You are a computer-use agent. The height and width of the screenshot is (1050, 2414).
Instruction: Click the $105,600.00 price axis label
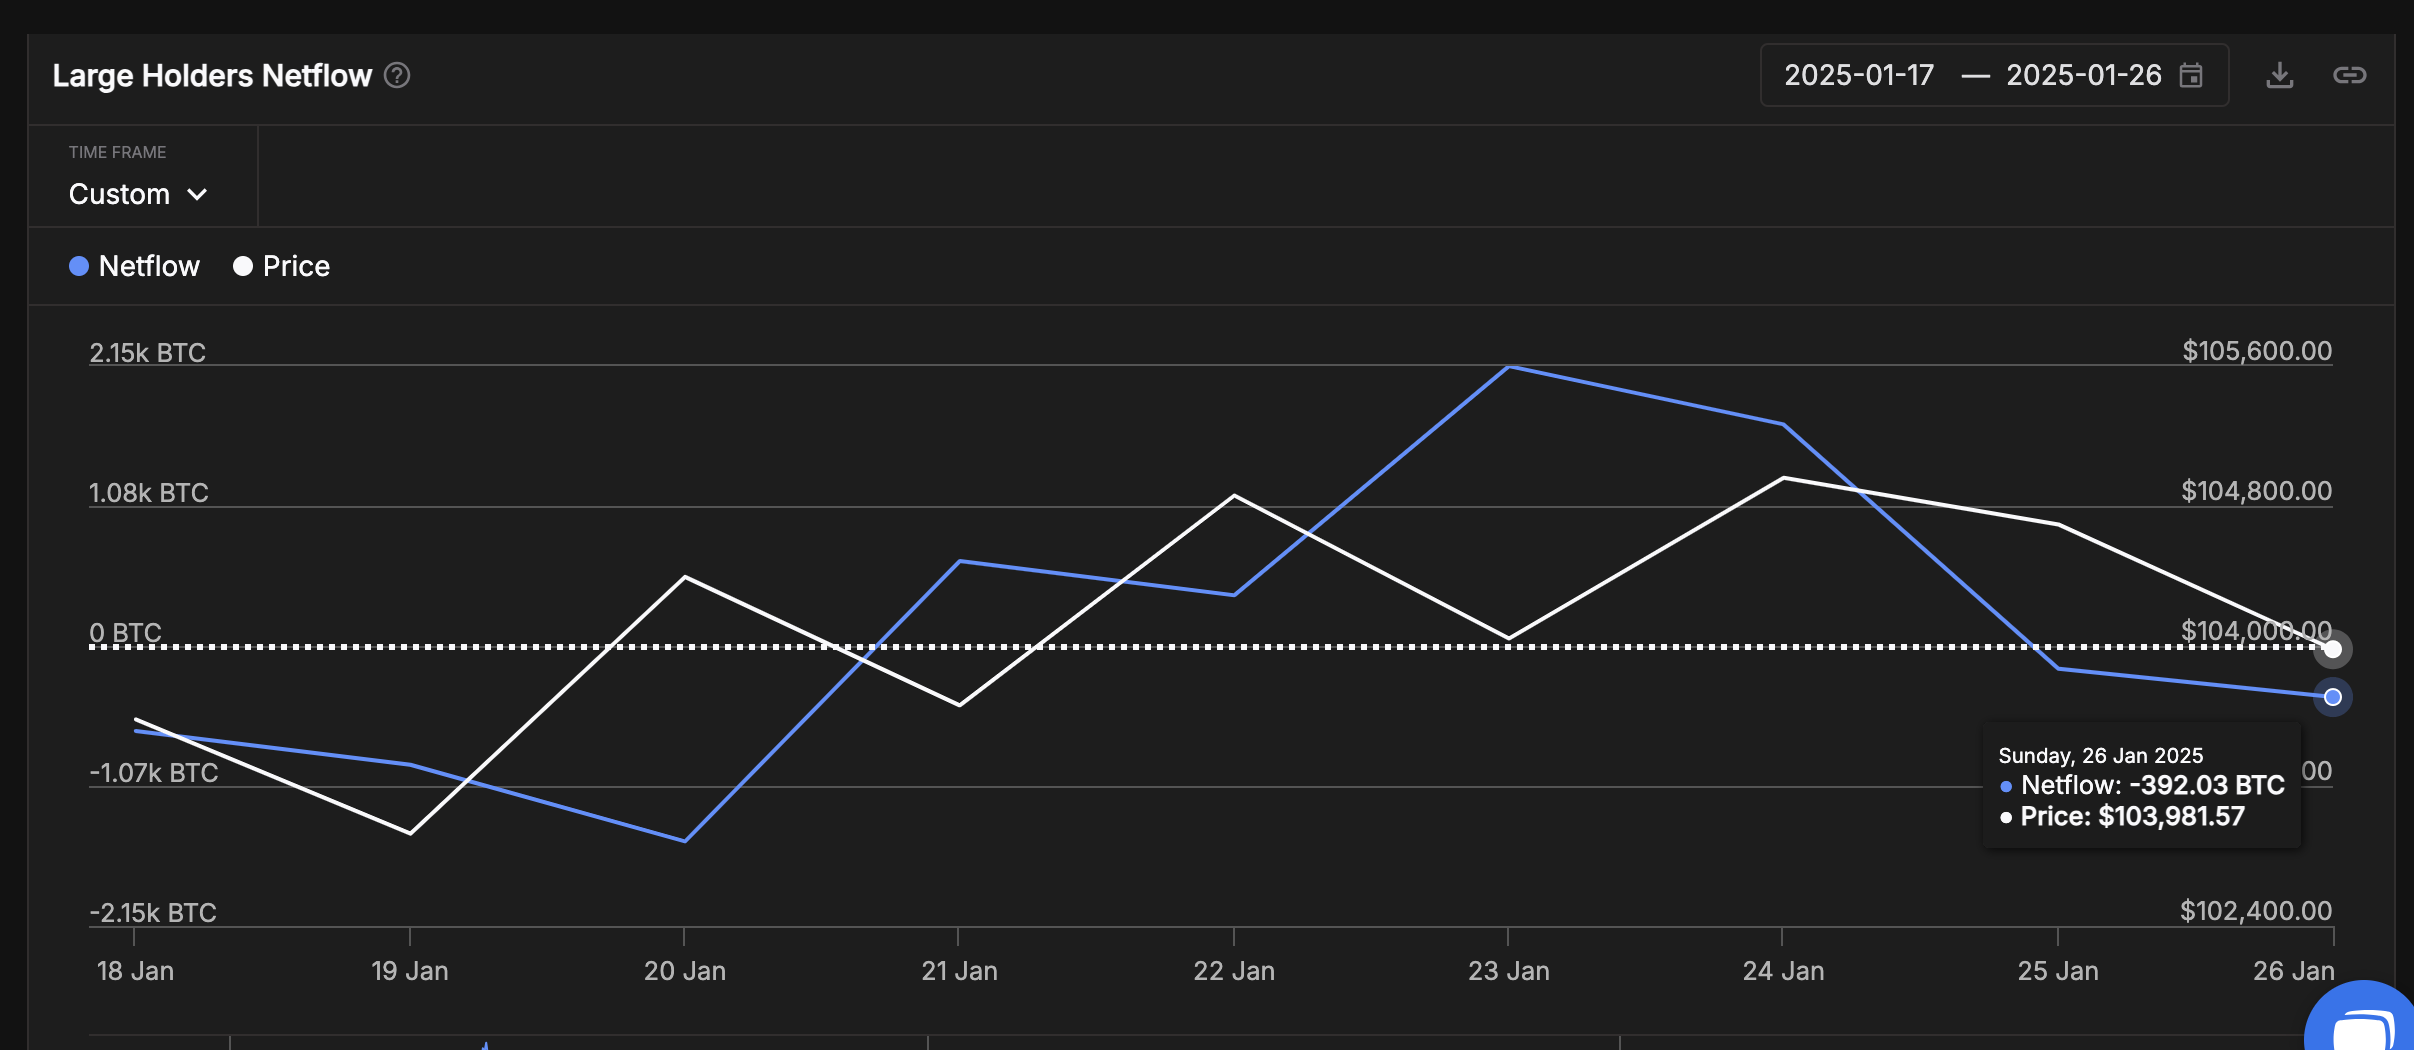(2257, 351)
